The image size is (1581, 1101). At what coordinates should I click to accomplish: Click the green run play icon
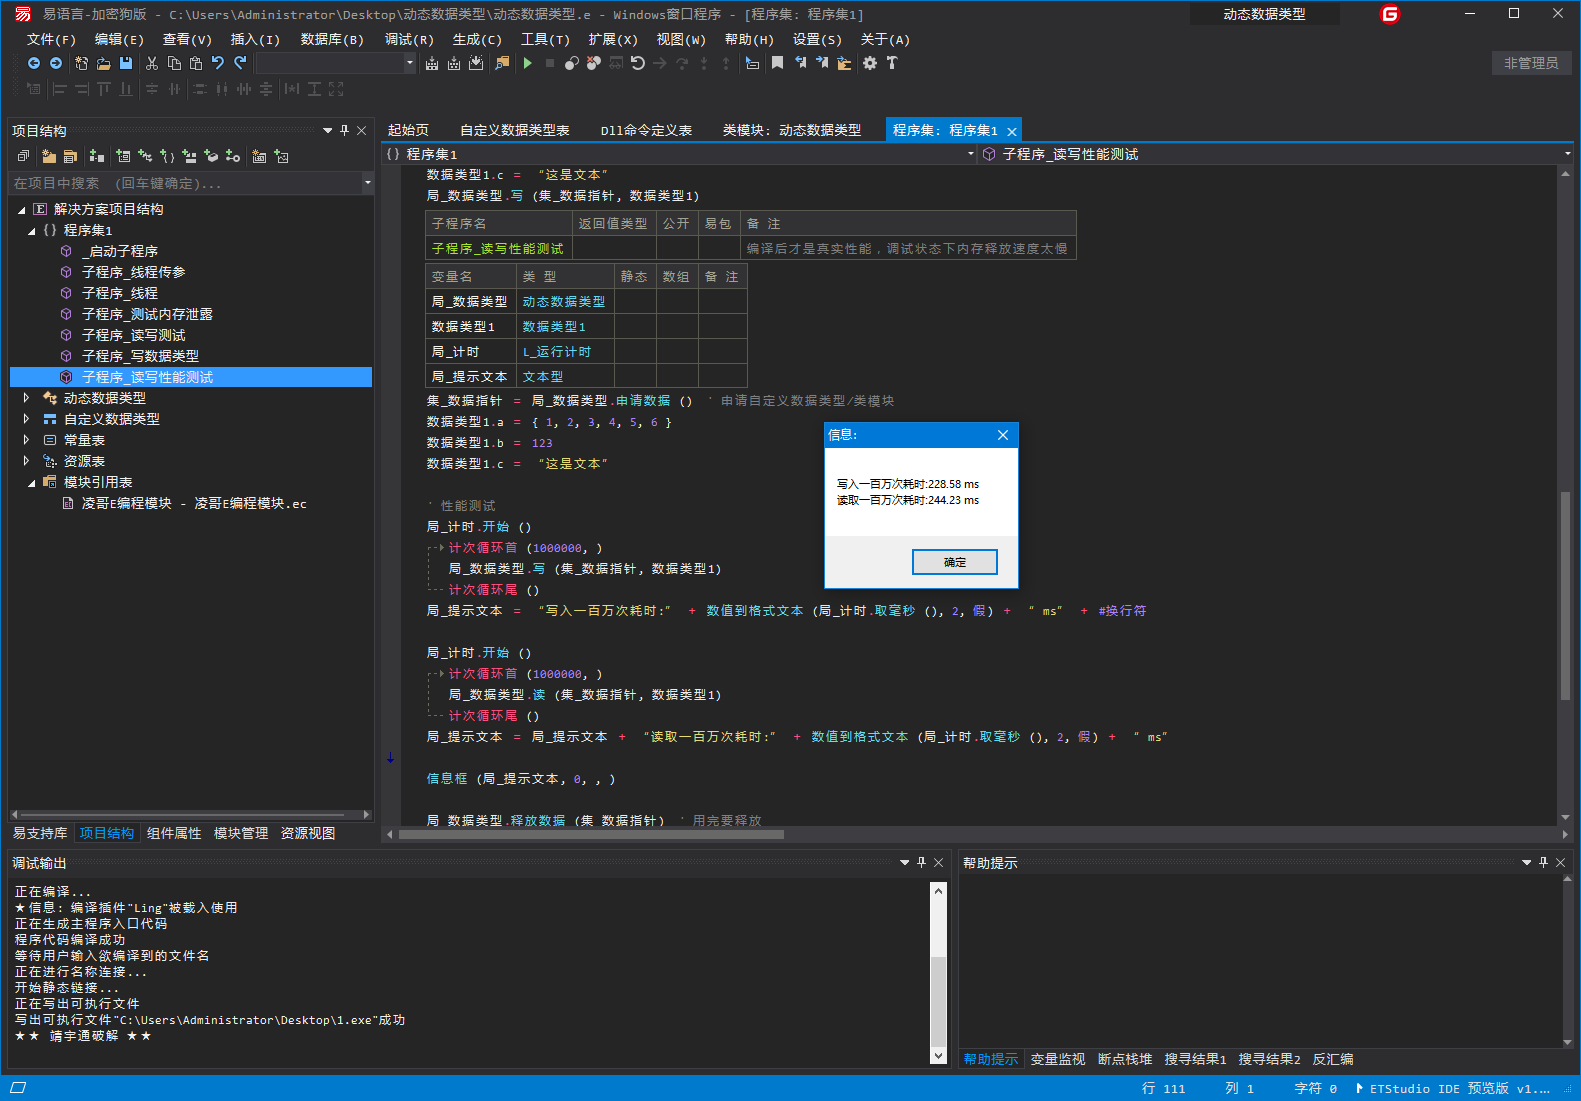[528, 63]
